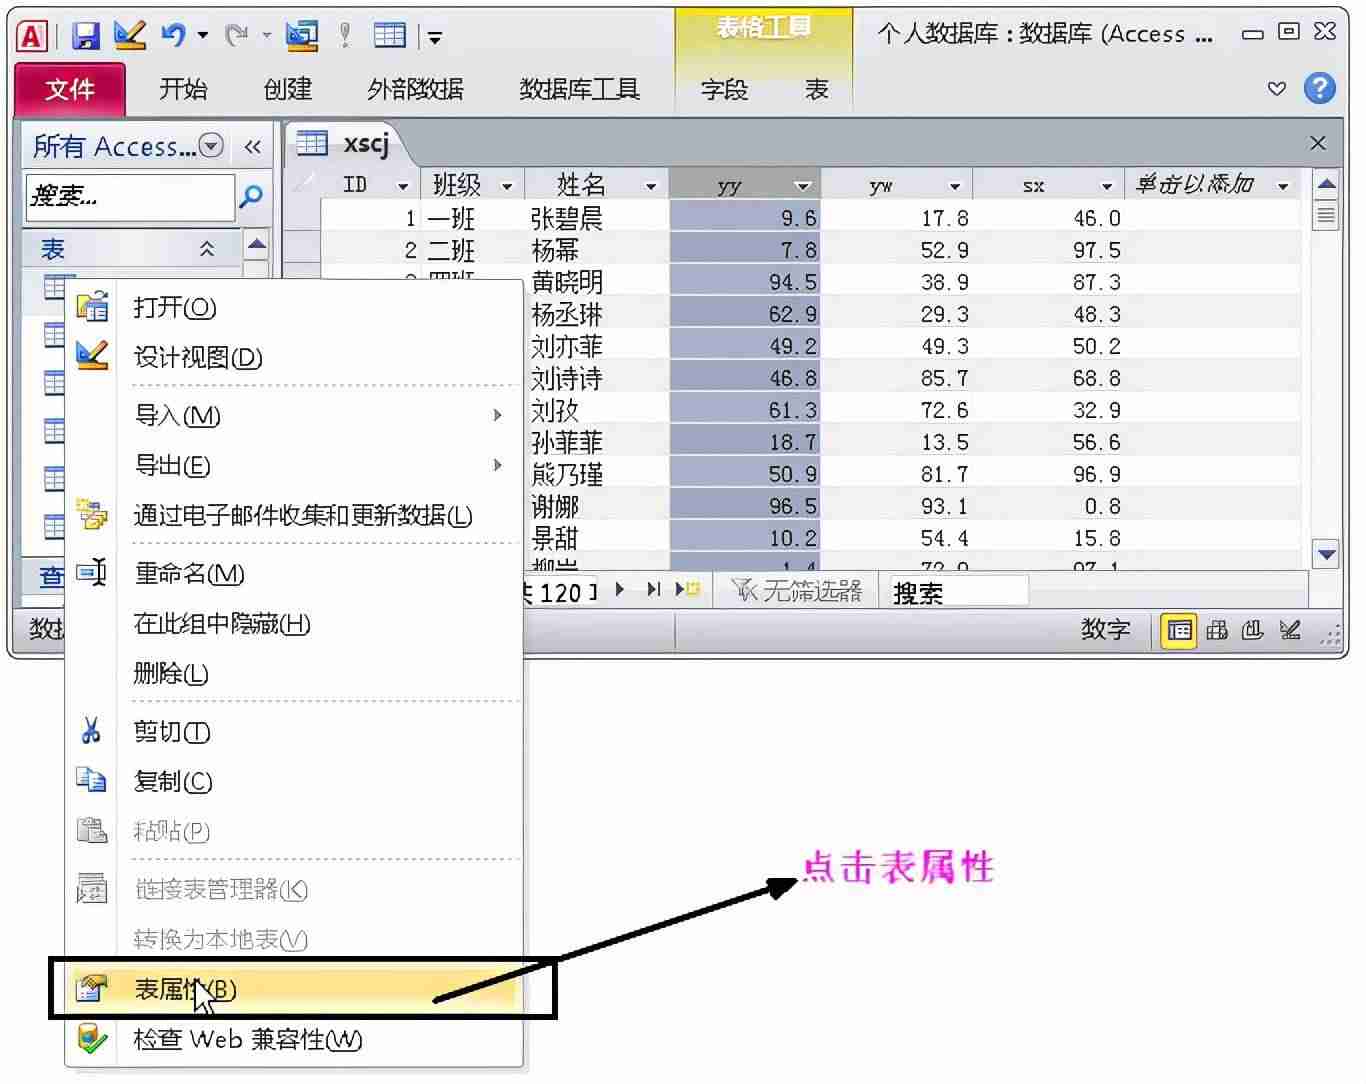
Task: Click the email collection icon in context menu
Action: [x=92, y=515]
